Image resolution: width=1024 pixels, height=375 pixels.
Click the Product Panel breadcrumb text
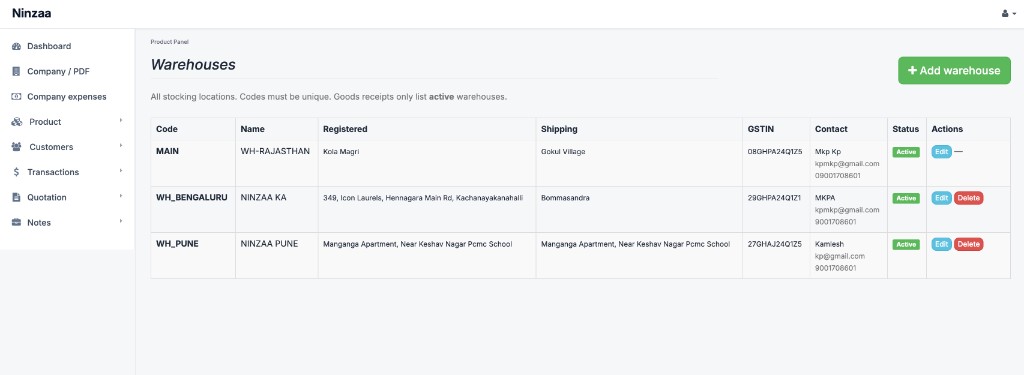(x=169, y=42)
